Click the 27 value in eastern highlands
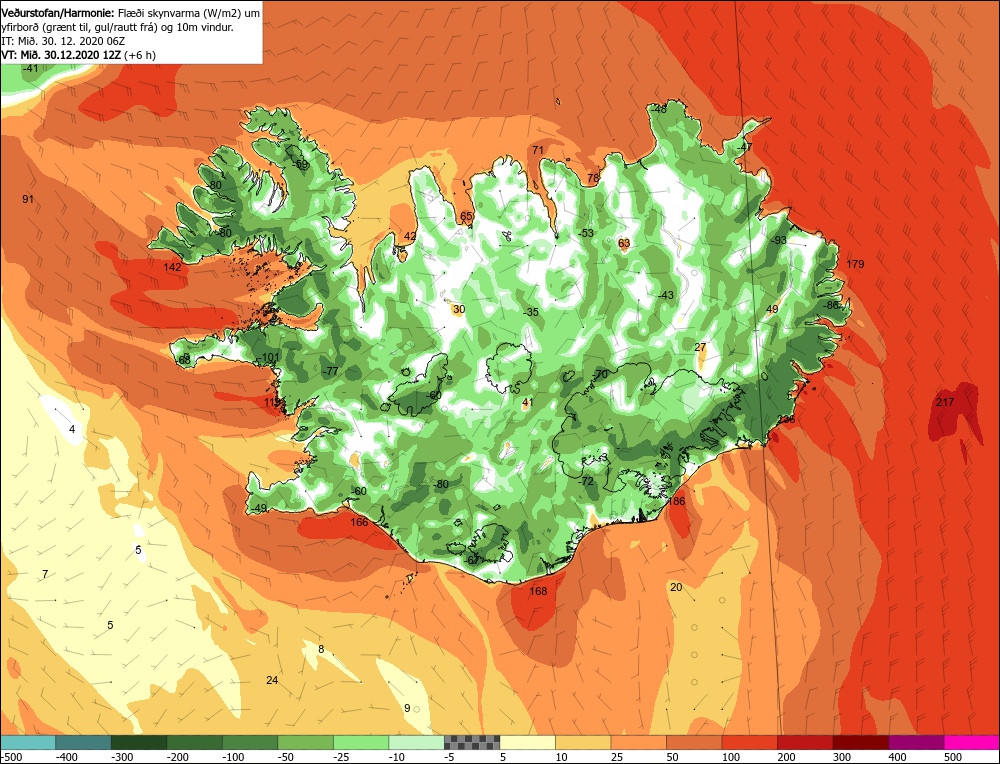This screenshot has height=764, width=1000. 700,348
